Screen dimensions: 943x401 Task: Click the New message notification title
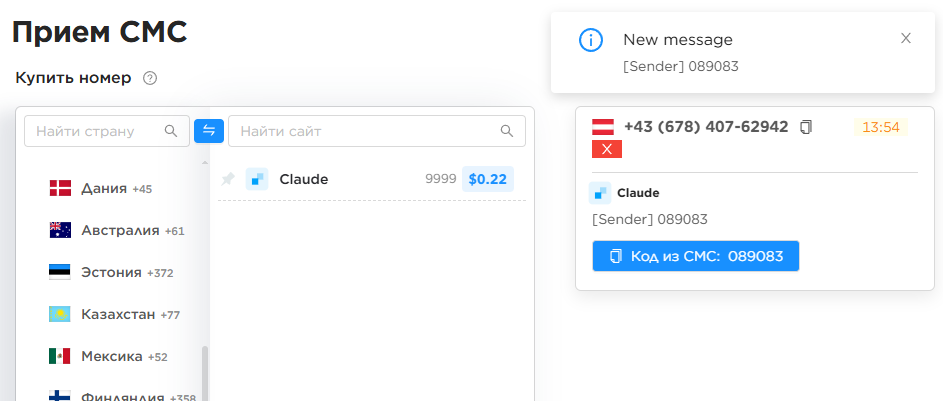[678, 40]
